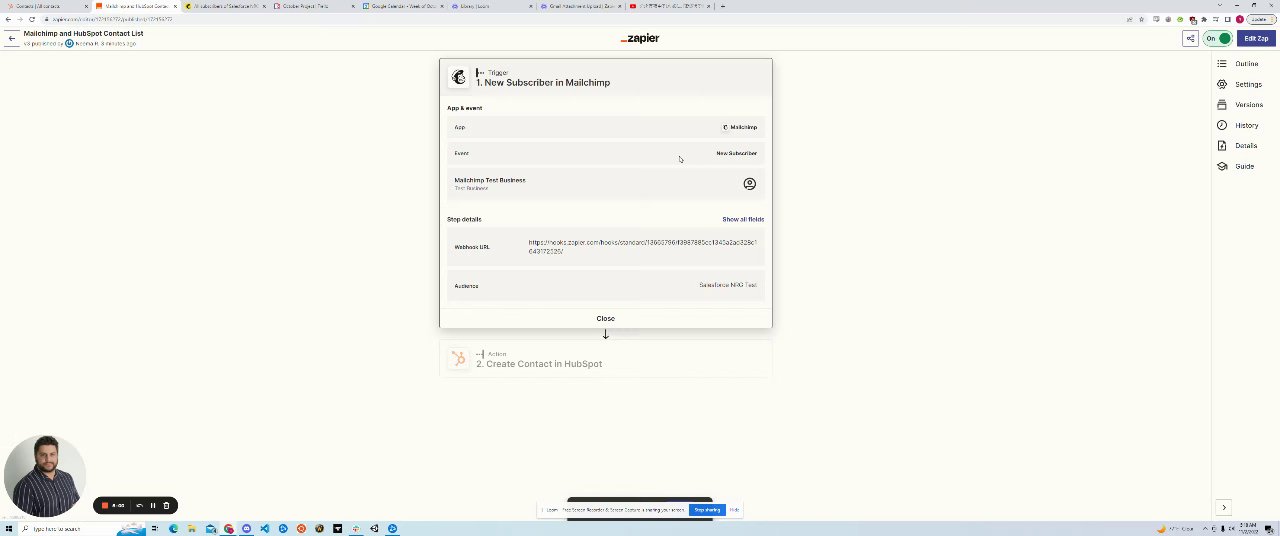Viewport: 1280px width, 536px height.
Task: Select the Mailchimp app field value
Action: pyautogui.click(x=741, y=127)
